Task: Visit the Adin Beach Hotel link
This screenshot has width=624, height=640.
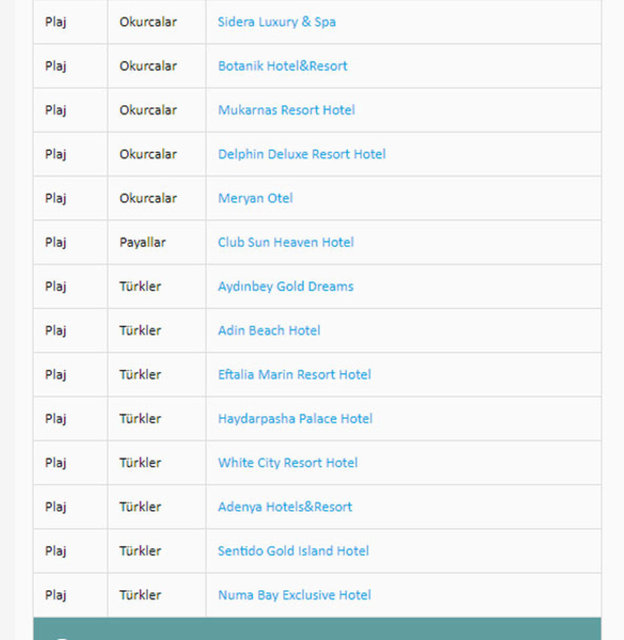Action: tap(269, 330)
